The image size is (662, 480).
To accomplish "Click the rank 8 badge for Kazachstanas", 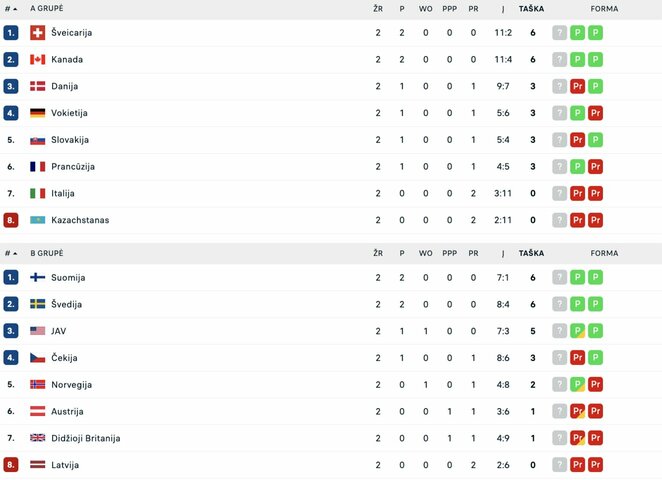I will pyautogui.click(x=11, y=220).
